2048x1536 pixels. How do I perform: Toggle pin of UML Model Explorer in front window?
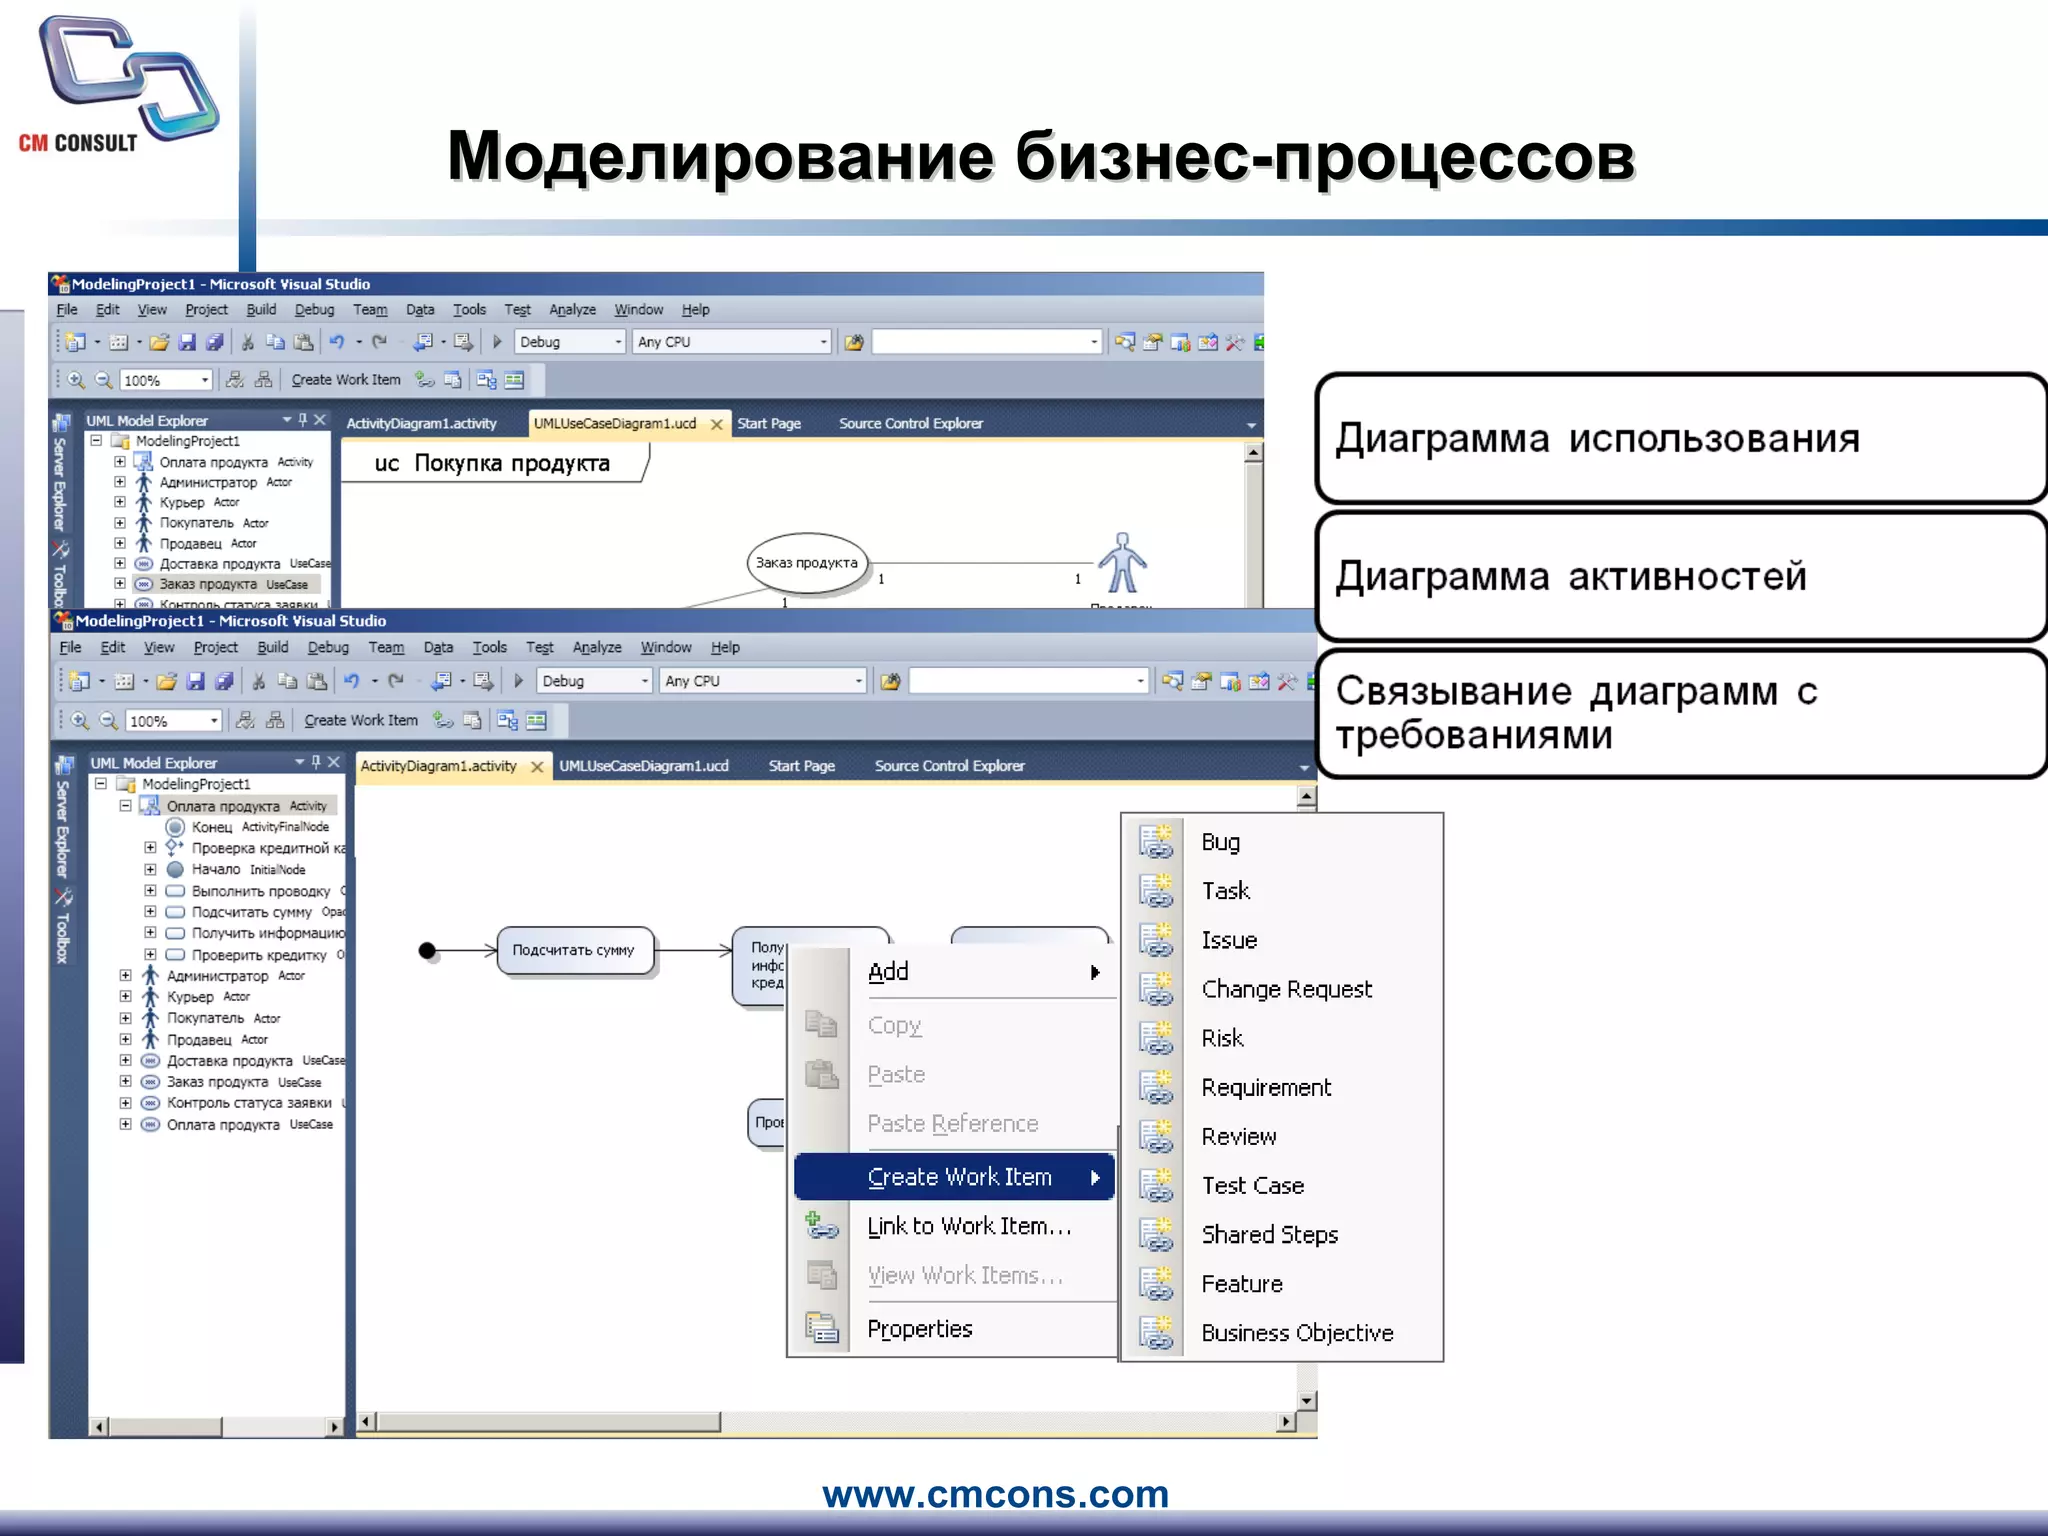tap(316, 762)
